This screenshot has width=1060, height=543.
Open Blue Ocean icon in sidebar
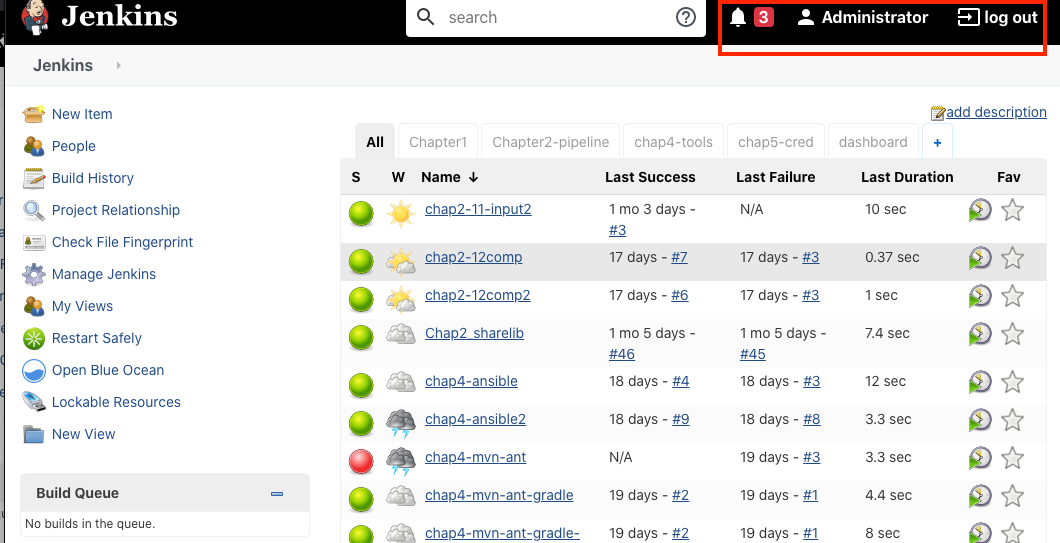pyautogui.click(x=34, y=370)
